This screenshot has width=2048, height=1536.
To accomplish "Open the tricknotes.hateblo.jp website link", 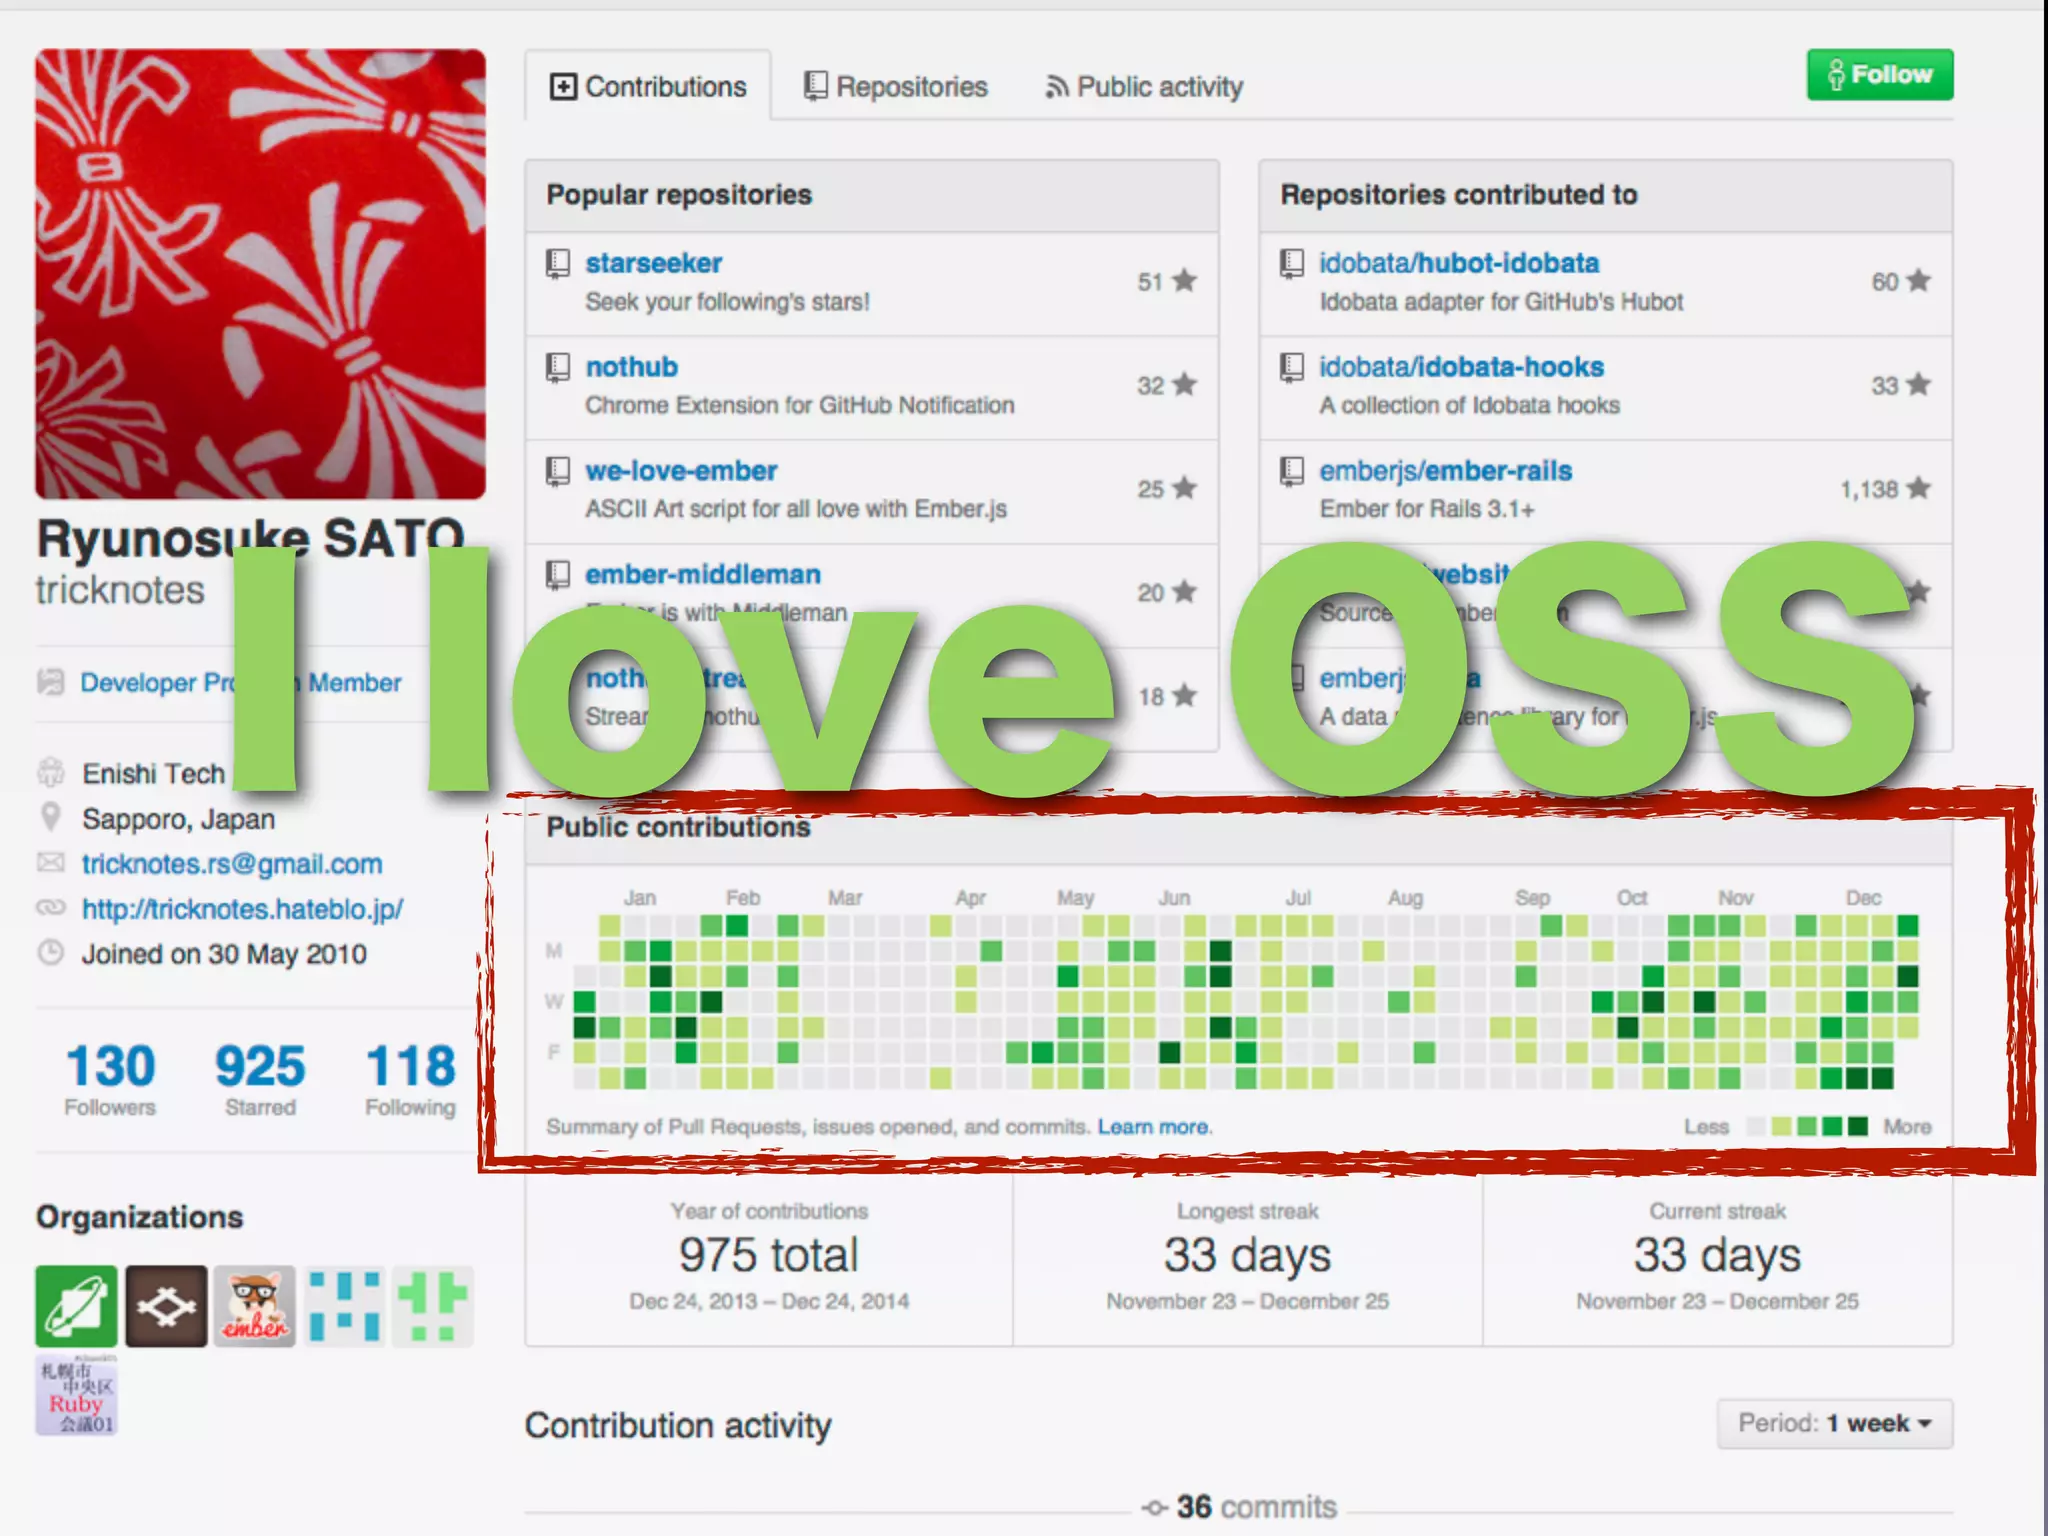I will click(242, 909).
